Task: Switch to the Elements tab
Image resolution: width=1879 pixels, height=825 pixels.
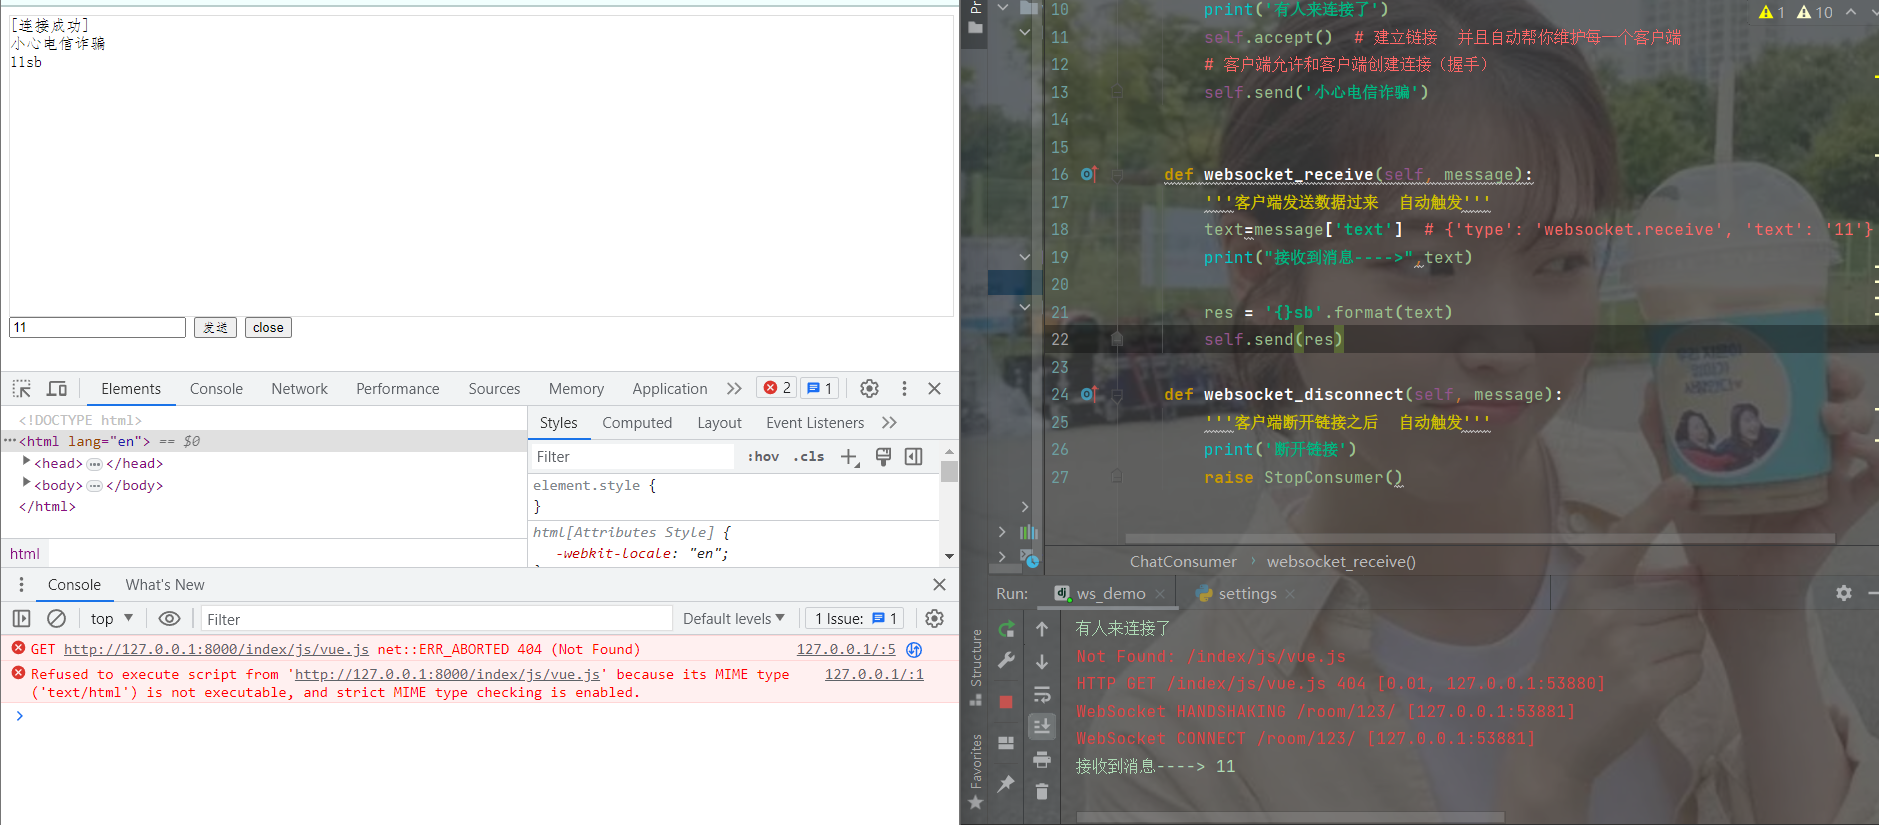Action: [131, 389]
